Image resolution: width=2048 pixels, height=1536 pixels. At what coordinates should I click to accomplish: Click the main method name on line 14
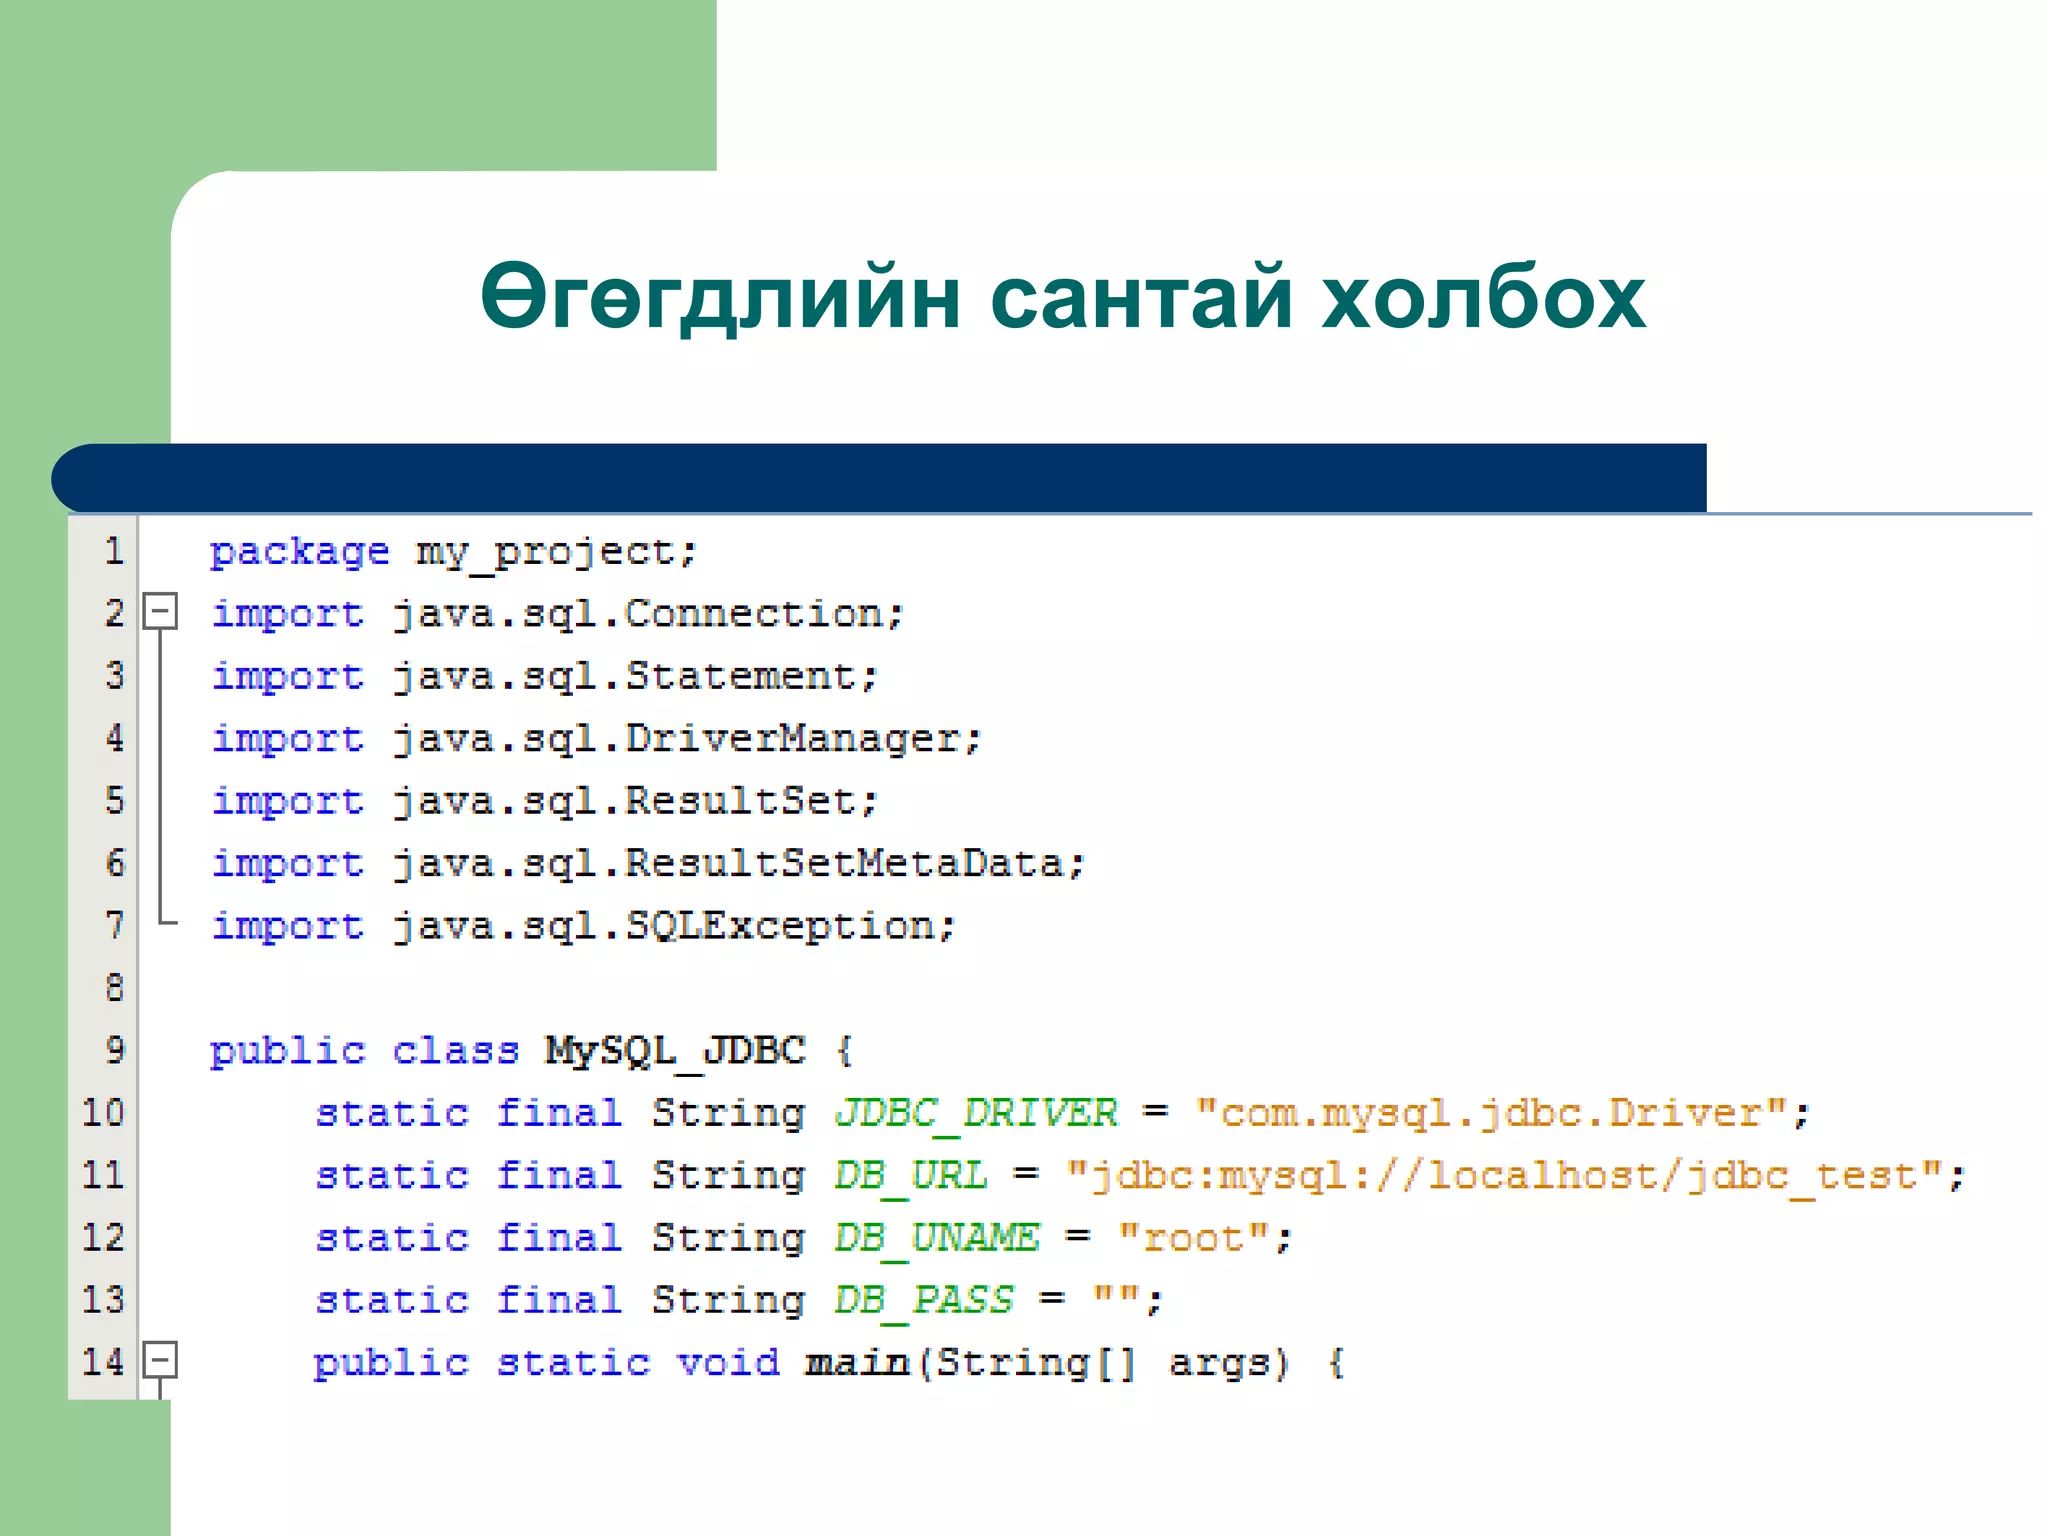pyautogui.click(x=857, y=1363)
